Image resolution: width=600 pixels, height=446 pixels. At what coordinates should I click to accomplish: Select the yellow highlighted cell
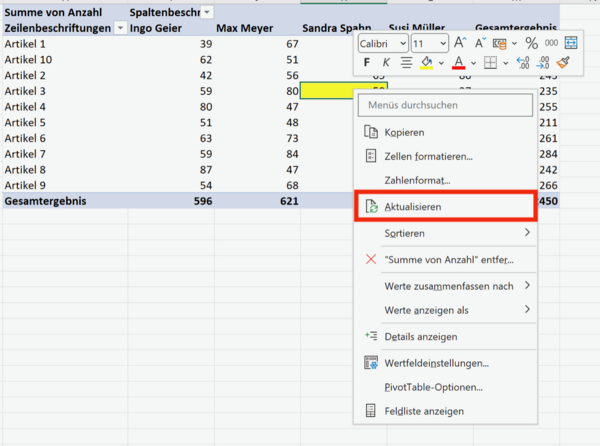click(x=326, y=91)
